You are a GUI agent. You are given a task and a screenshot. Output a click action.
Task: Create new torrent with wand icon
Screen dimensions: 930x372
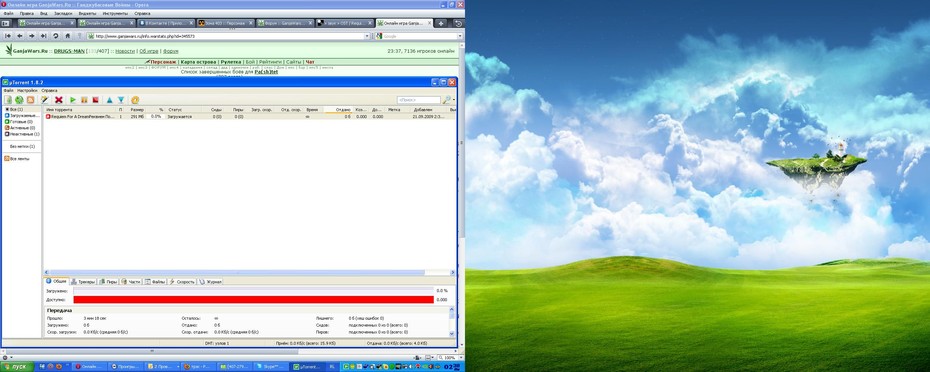click(x=45, y=100)
